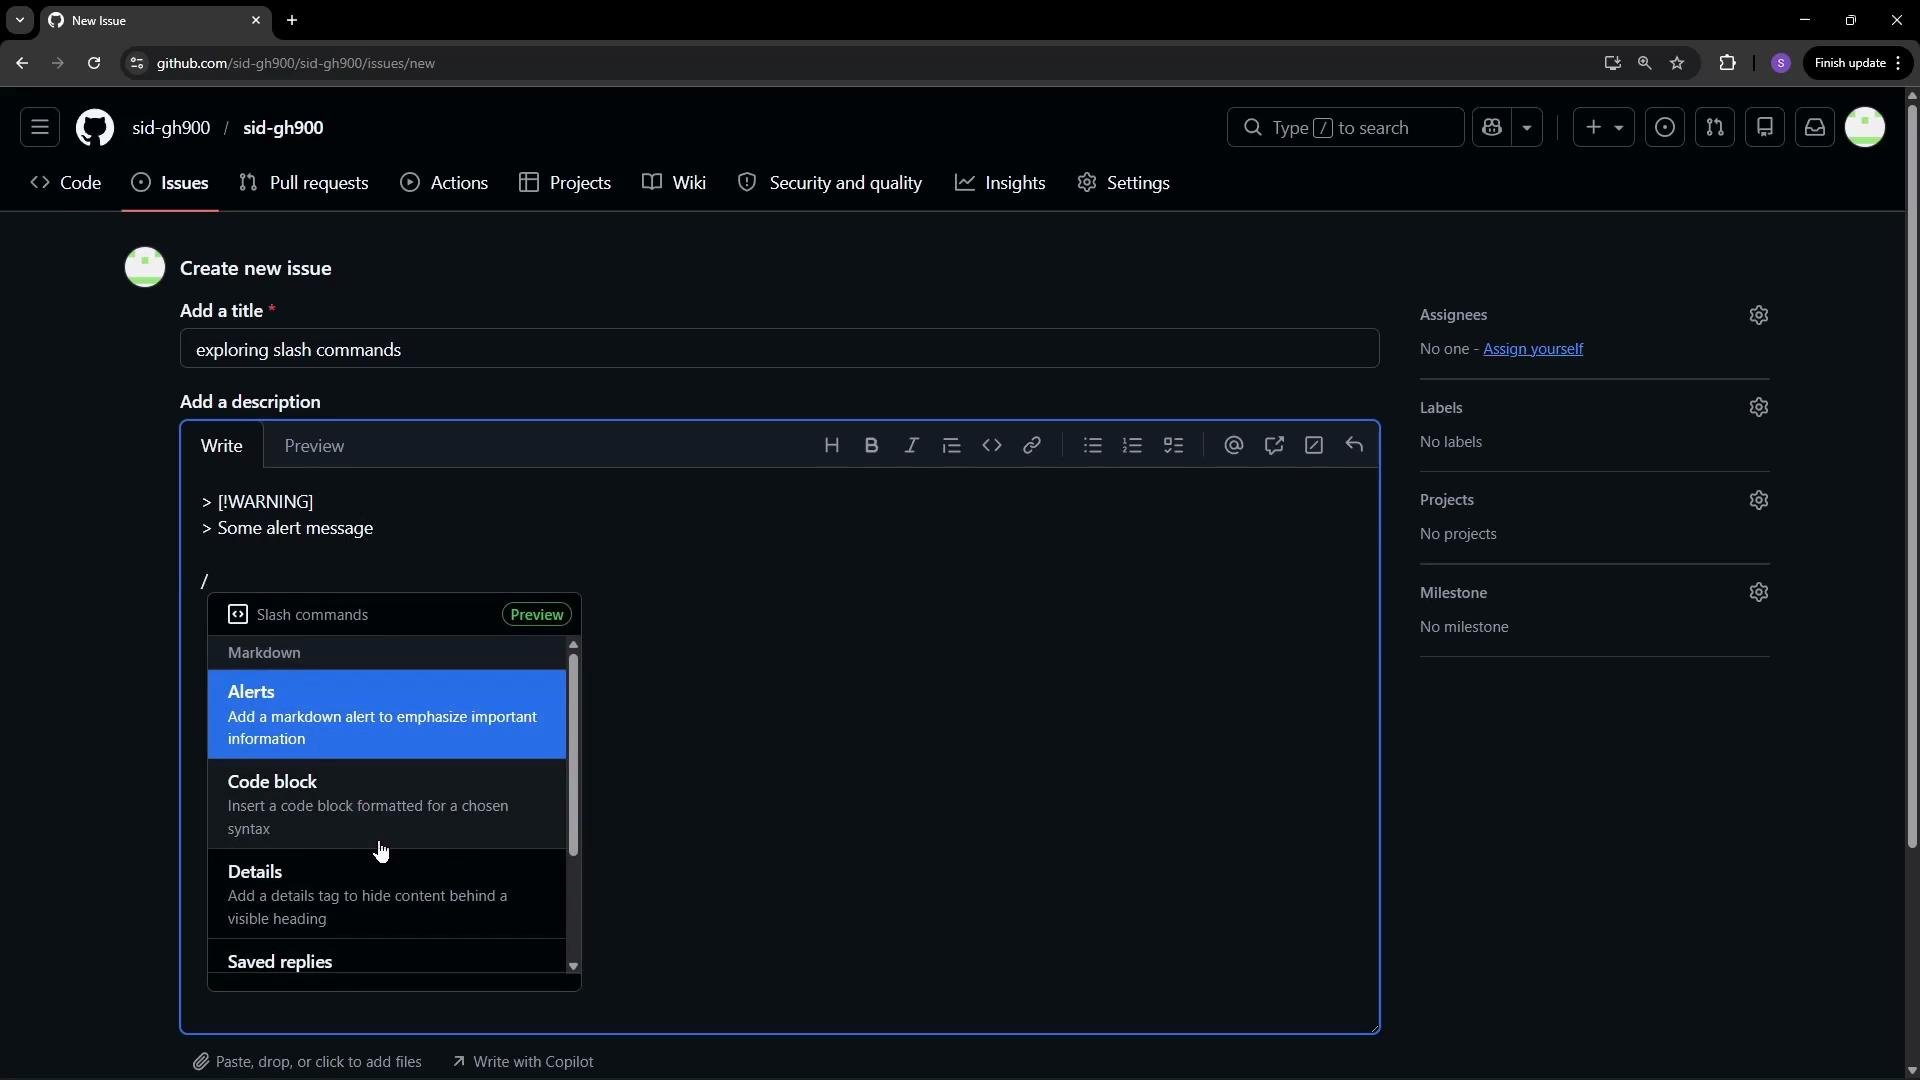Open the Security and quality tab
Screen dimensions: 1920x1080
(830, 183)
